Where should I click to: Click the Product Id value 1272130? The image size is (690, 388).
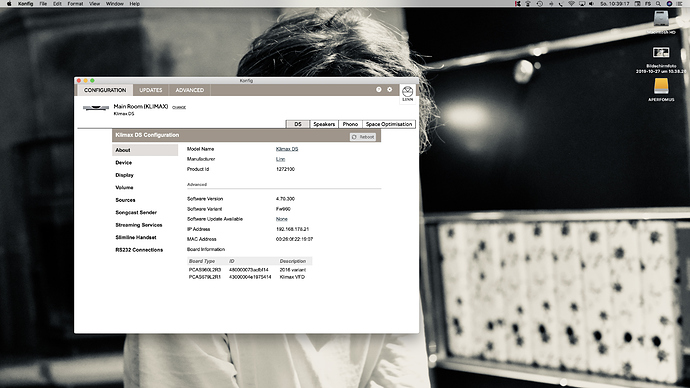[x=285, y=169]
